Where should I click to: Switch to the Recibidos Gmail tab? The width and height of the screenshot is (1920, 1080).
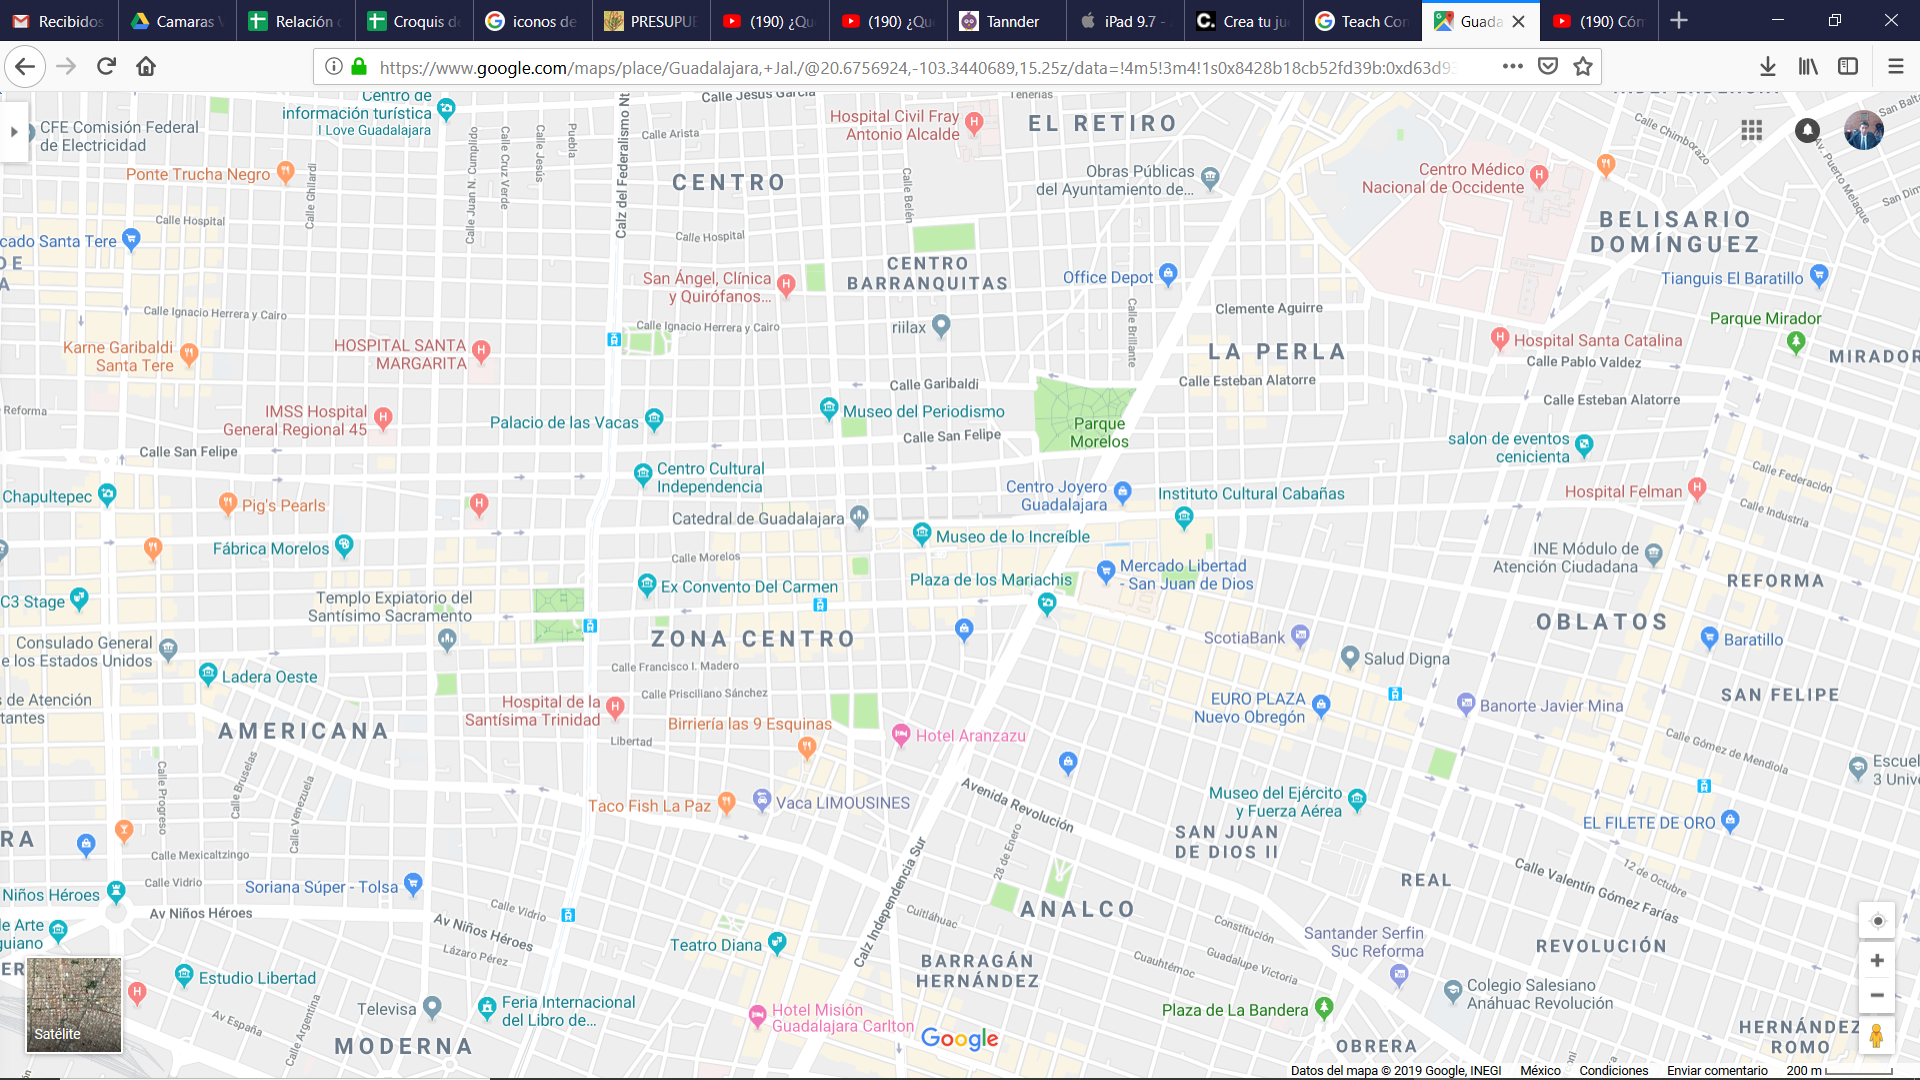pos(59,21)
